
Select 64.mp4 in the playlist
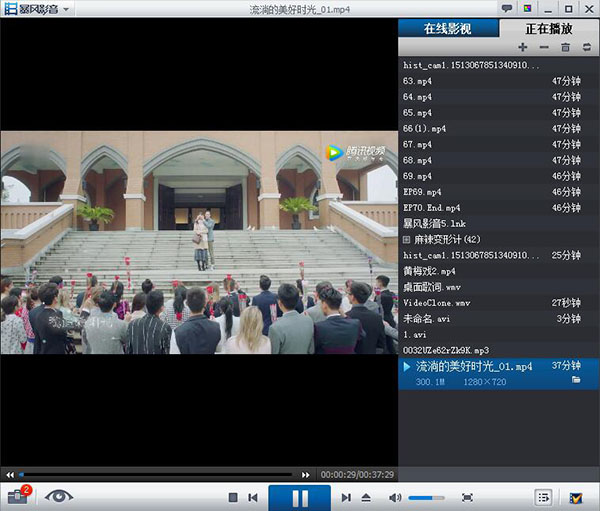(497, 97)
